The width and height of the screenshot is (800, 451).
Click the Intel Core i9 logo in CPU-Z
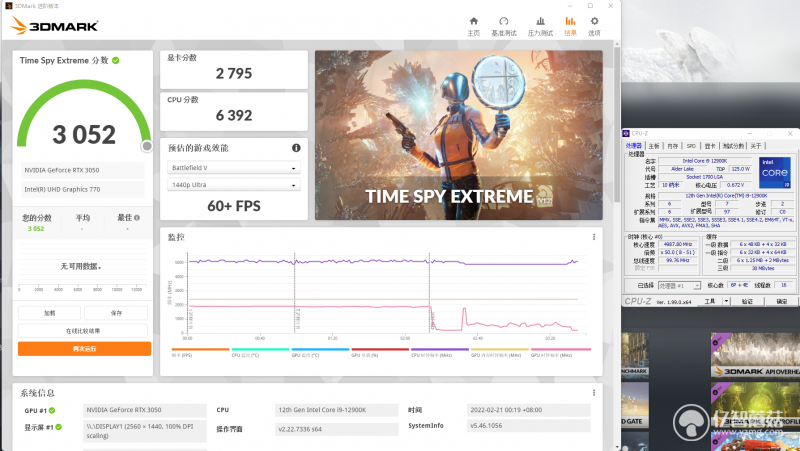775,172
